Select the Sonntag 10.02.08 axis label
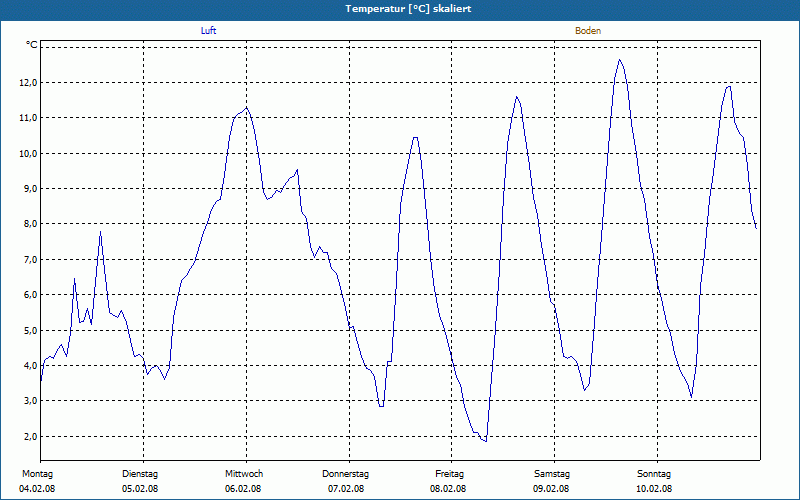This screenshot has width=800, height=500. 654,481
